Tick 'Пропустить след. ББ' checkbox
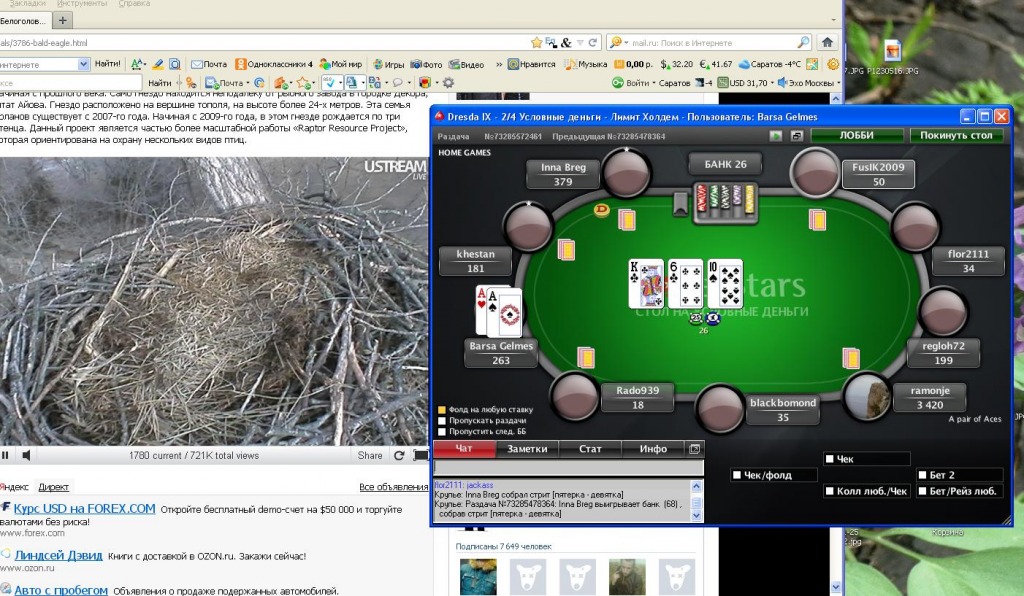1024x596 pixels. coord(441,431)
